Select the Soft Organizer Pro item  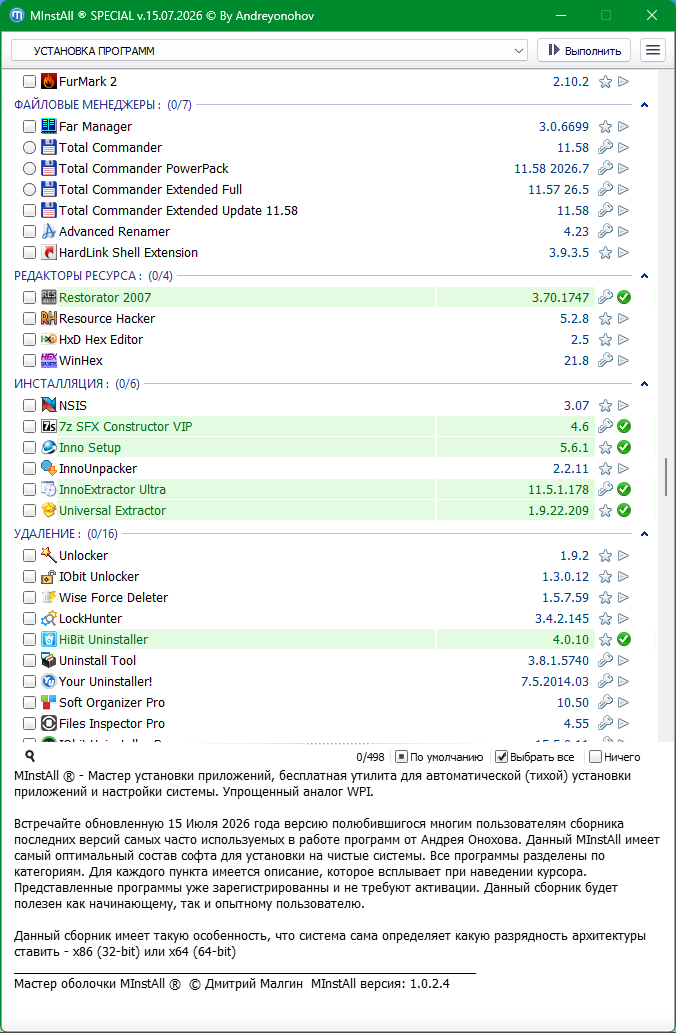pyautogui.click(x=112, y=703)
